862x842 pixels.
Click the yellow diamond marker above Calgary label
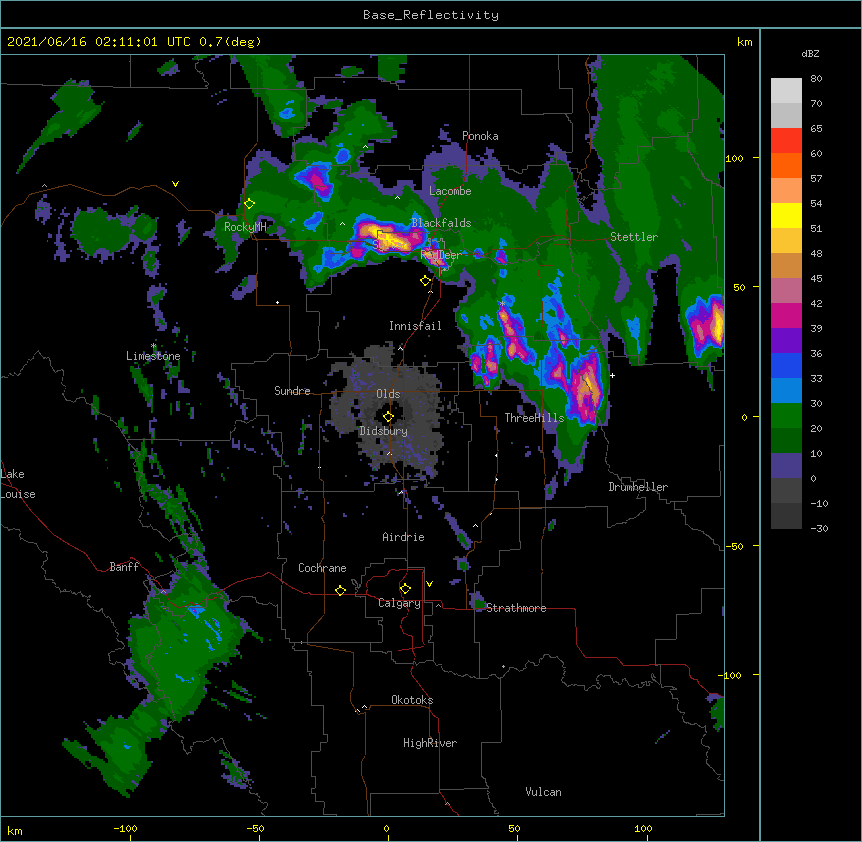(405, 589)
